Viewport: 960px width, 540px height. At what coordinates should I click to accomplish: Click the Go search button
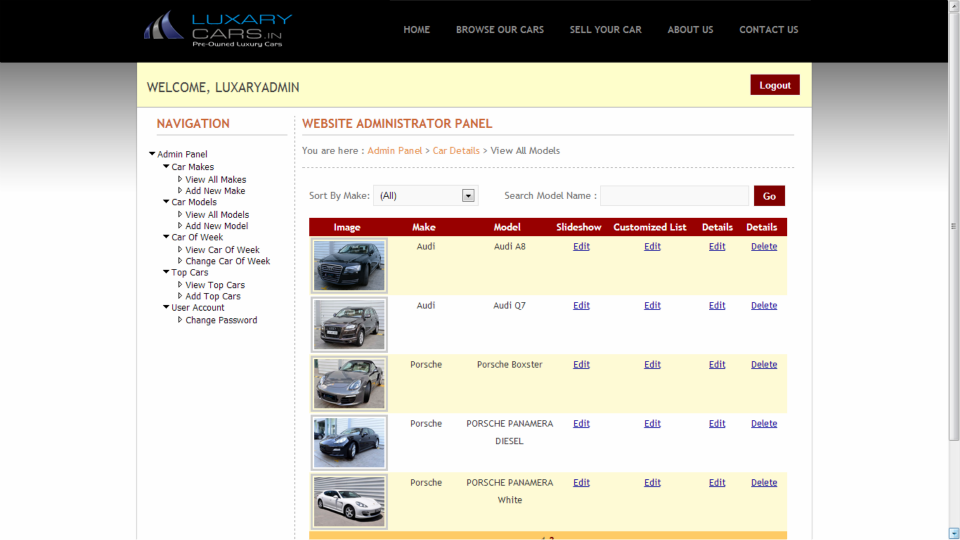(x=769, y=196)
